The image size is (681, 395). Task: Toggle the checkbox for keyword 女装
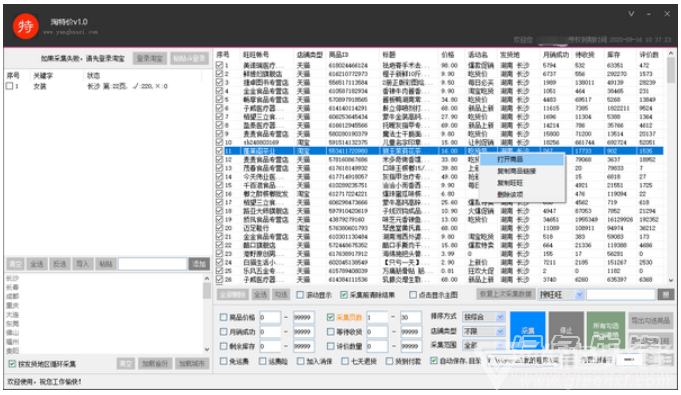pyautogui.click(x=10, y=86)
